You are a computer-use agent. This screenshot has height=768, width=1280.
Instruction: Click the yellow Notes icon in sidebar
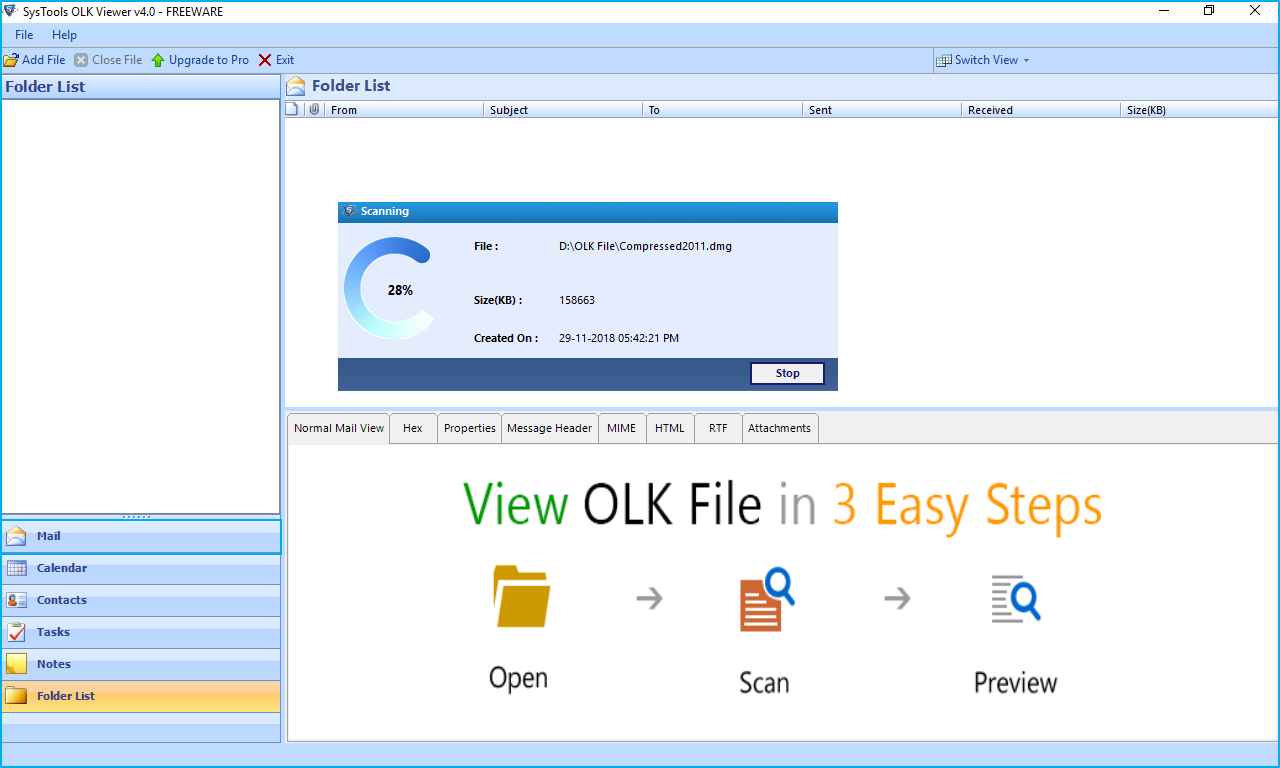point(16,664)
